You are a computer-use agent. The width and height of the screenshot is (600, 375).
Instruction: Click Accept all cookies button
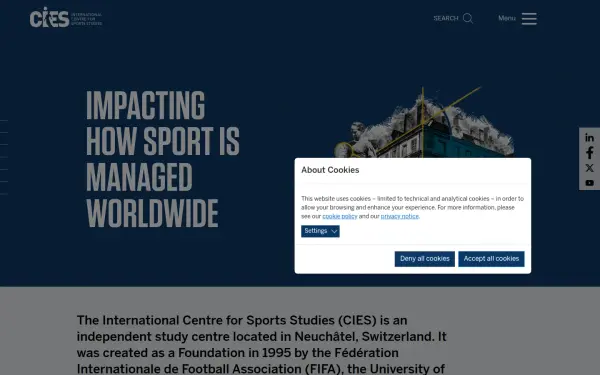click(491, 259)
